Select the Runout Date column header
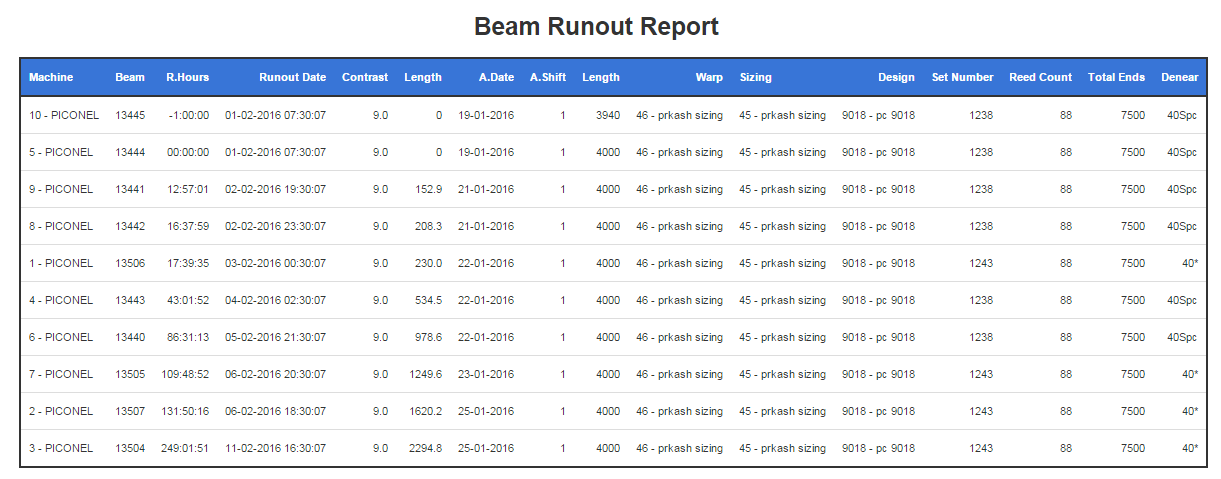Viewport: 1221px width, 479px height. pos(292,77)
